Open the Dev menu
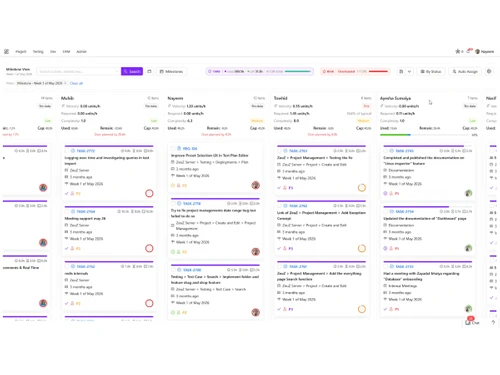 pos(53,51)
